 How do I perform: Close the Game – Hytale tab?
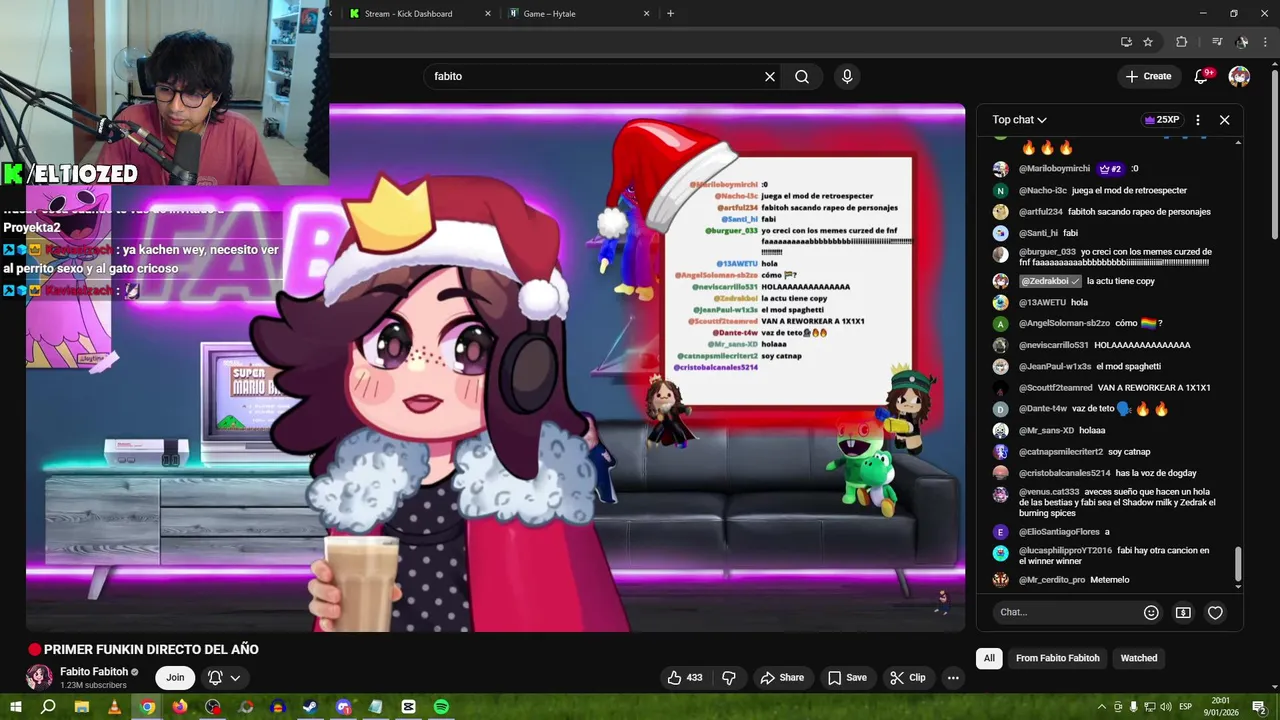646,13
